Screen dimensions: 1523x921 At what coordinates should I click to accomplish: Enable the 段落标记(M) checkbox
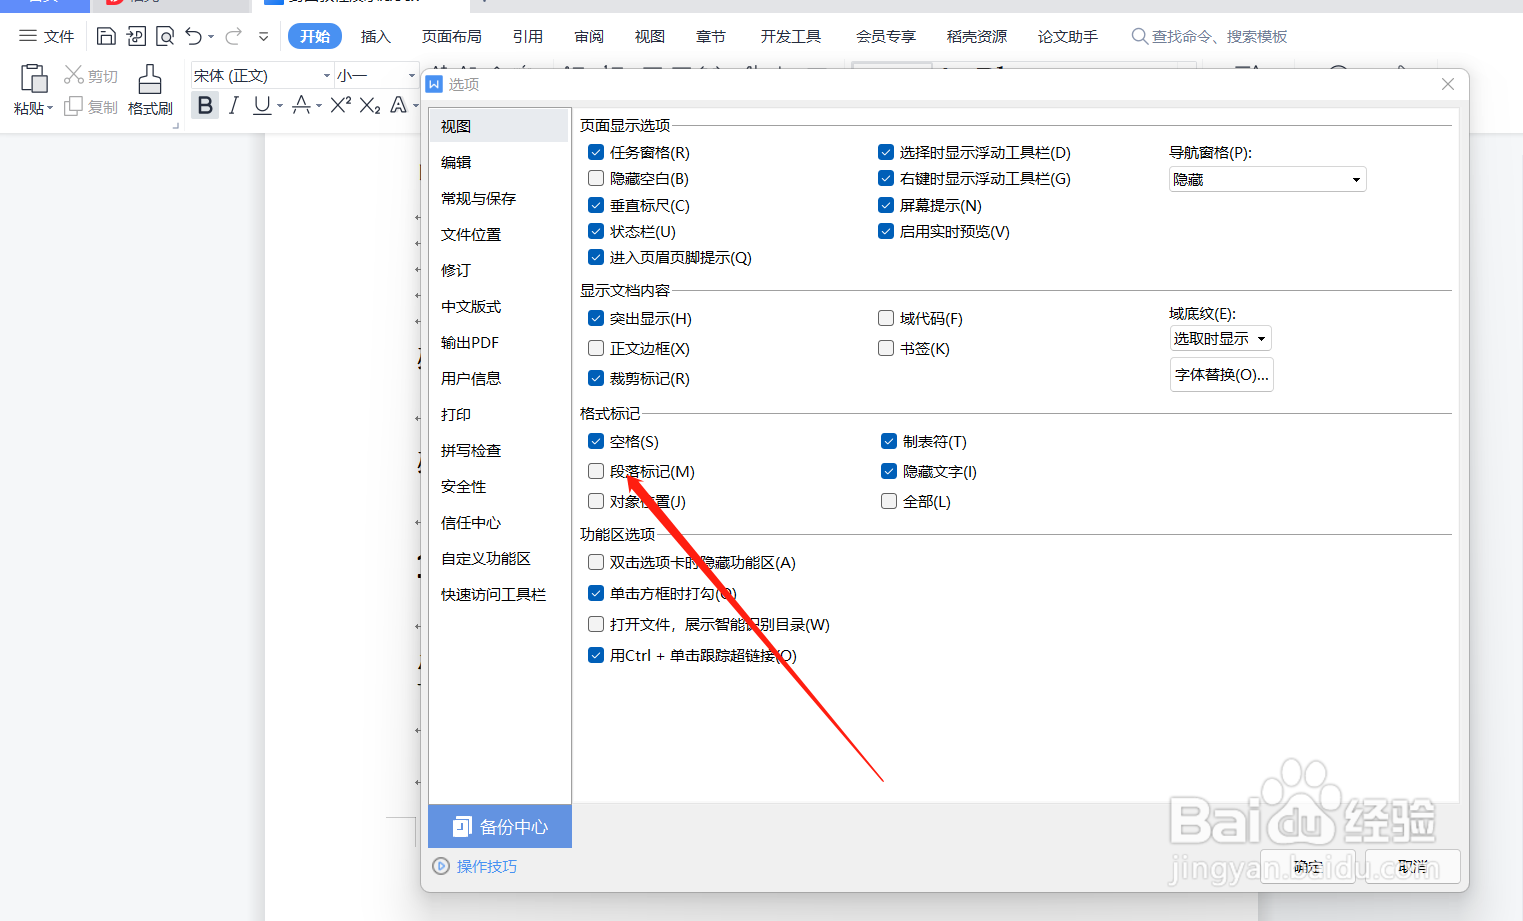pos(595,471)
